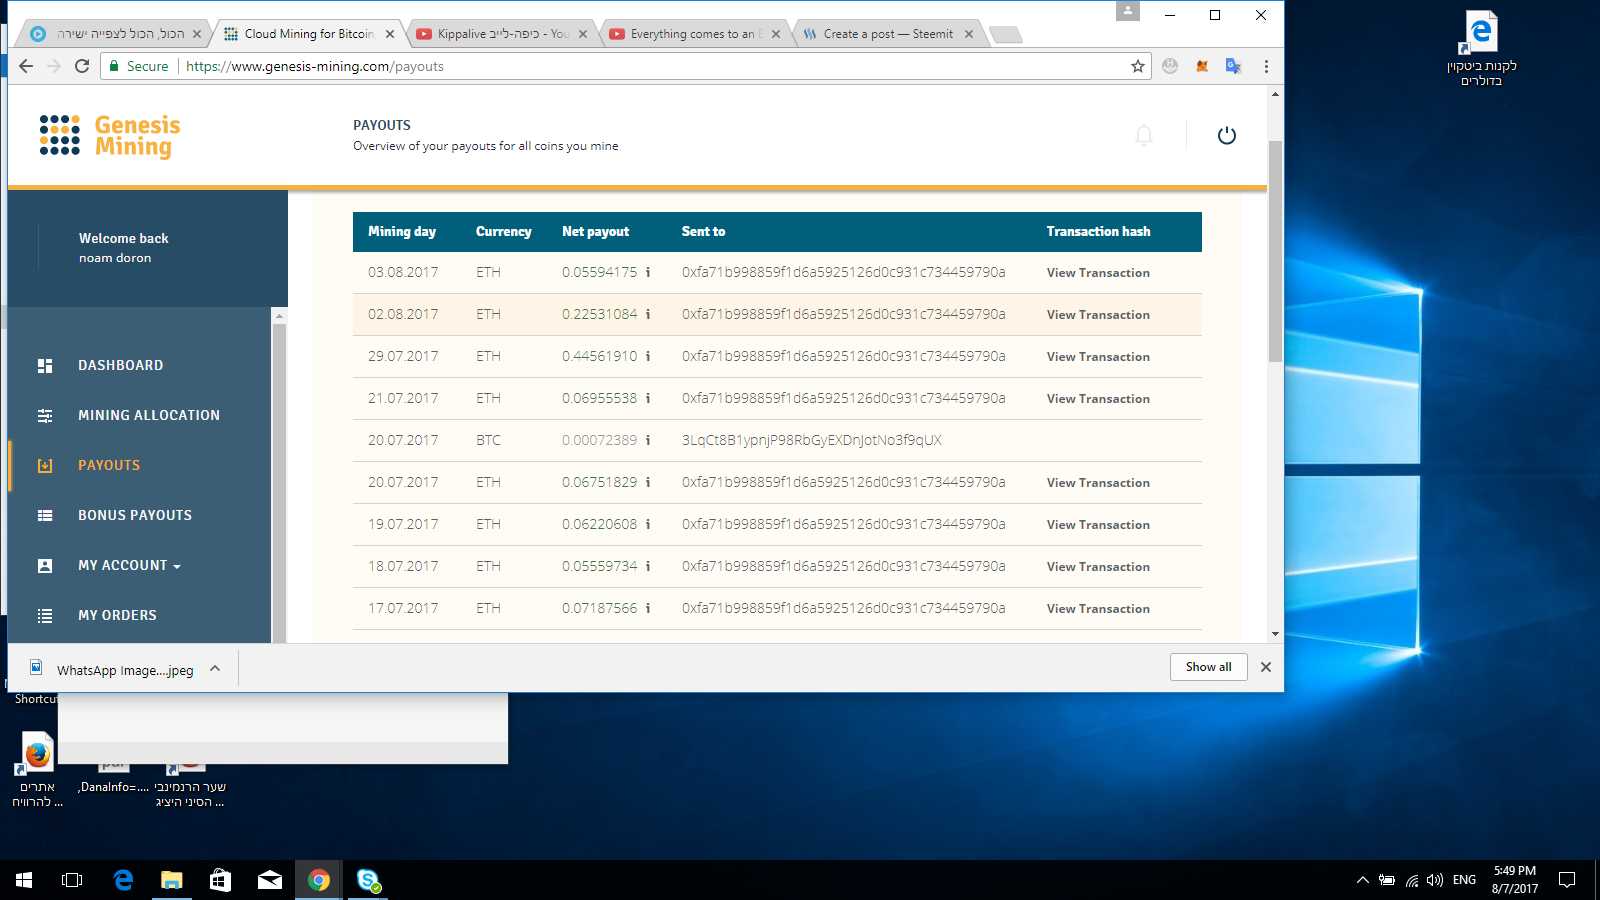Viewport: 1600px width, 900px height.
Task: Switch to the Cloud Mining for Bitcoin tab
Action: (309, 34)
